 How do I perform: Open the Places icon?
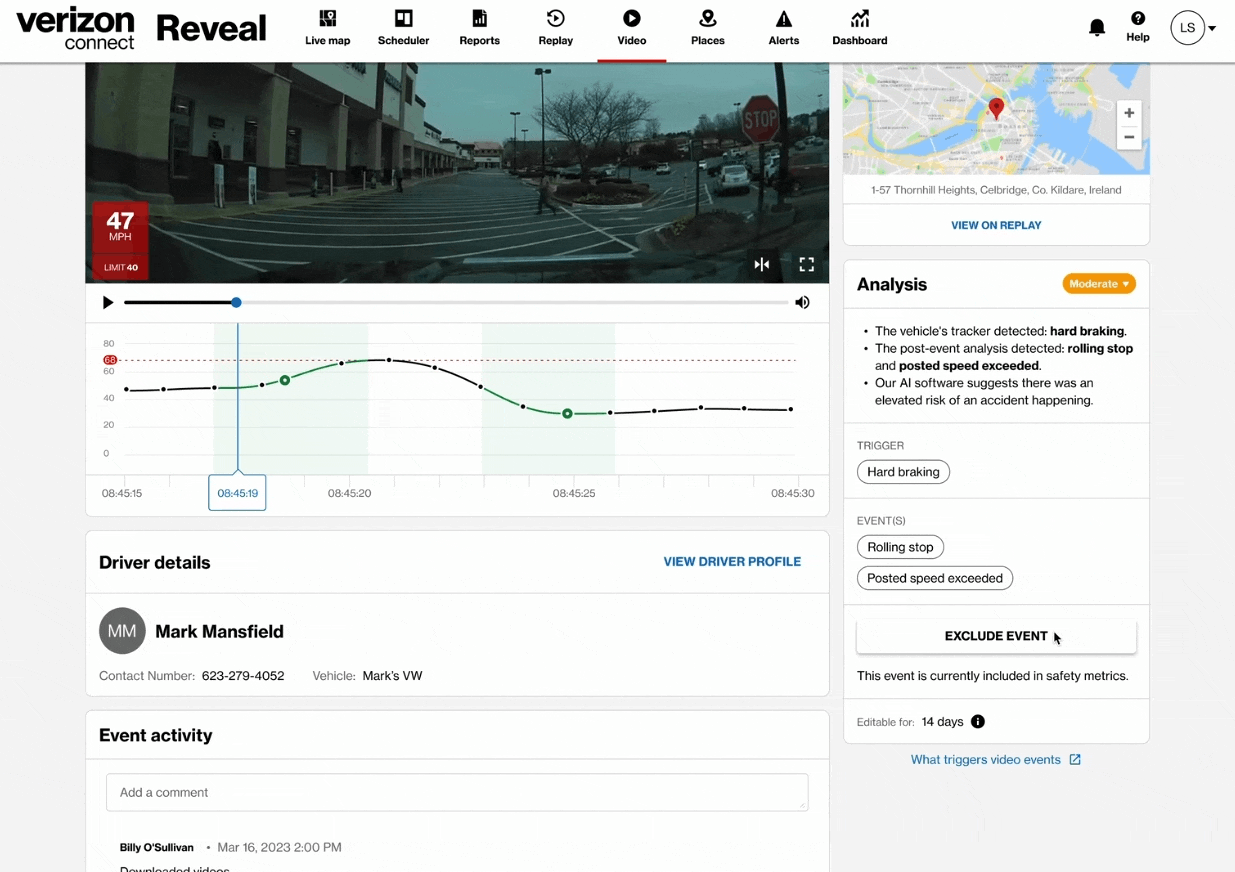707,18
